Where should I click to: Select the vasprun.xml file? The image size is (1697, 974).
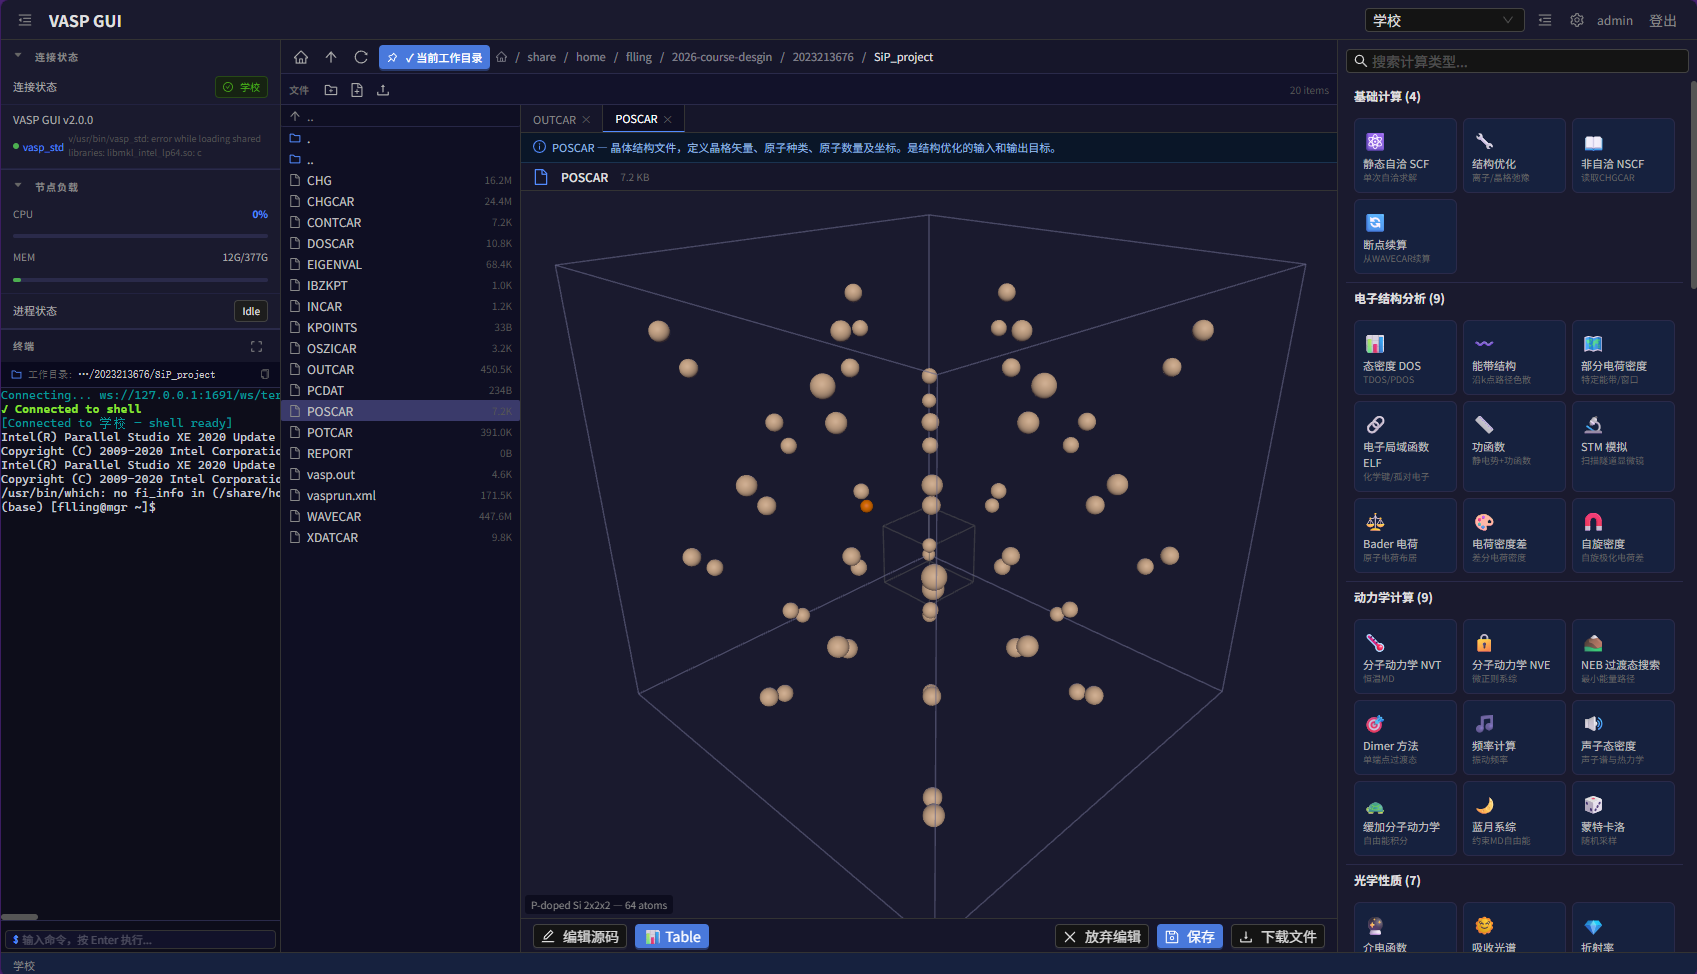point(400,496)
